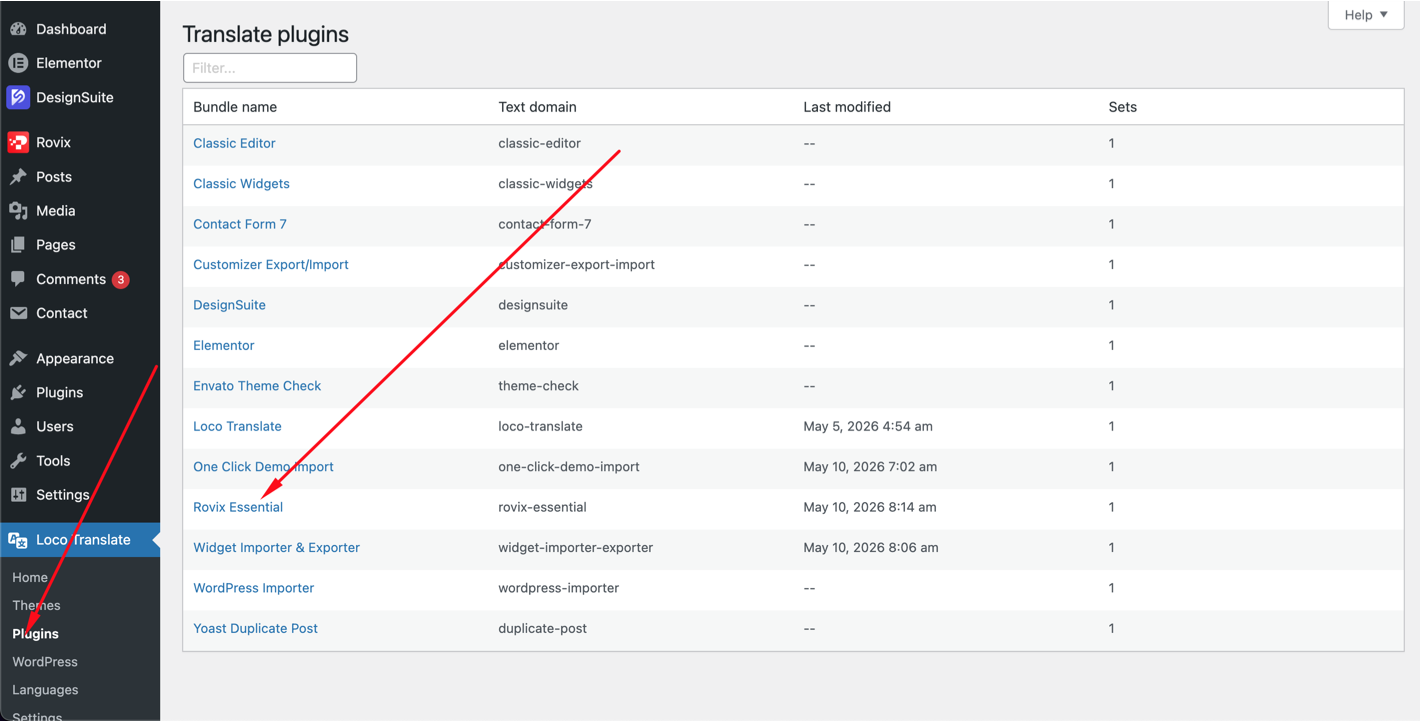This screenshot has width=1420, height=721.
Task: Click the Media library icon
Action: point(18,211)
